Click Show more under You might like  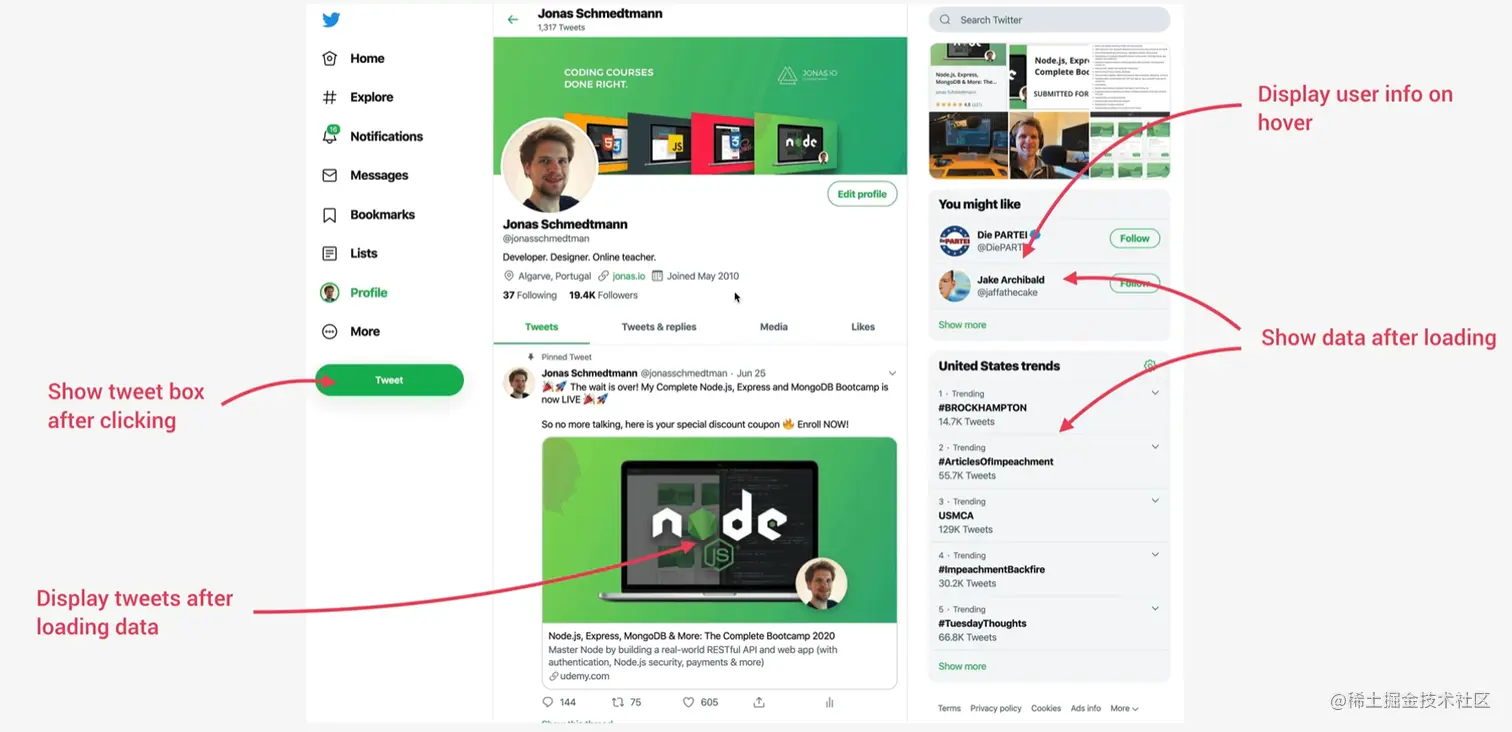pos(962,325)
